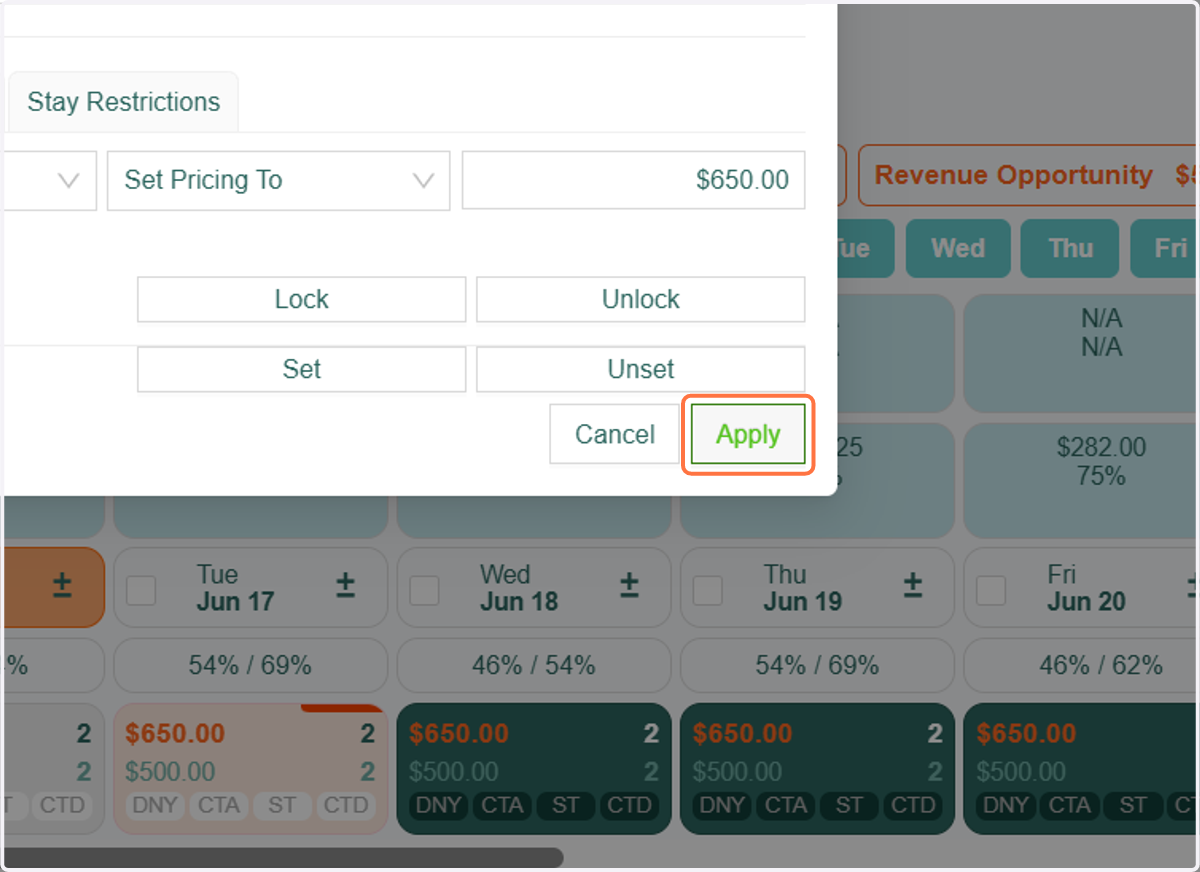Click the ± icon in the orange highlighted day header
Viewport: 1200px width, 872px height.
click(62, 586)
